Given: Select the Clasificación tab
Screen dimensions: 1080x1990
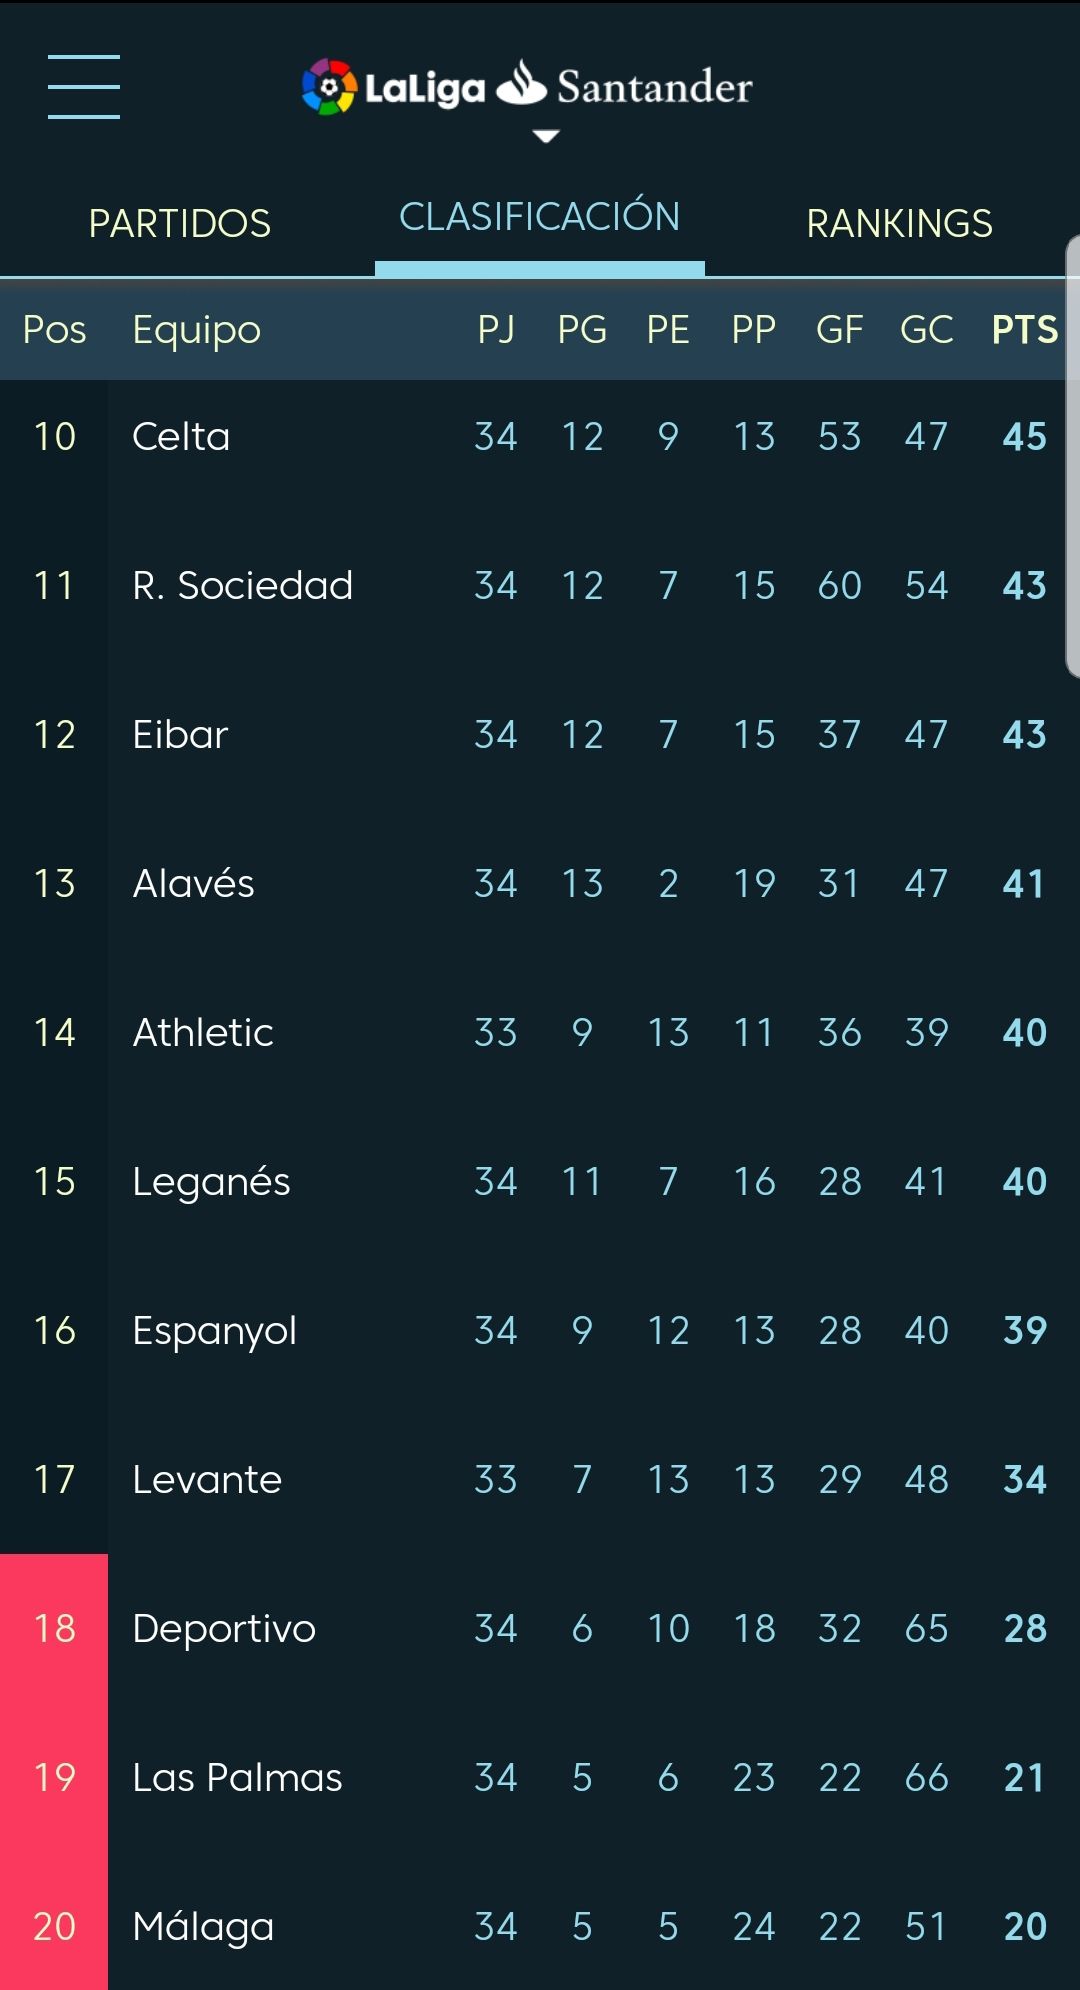Looking at the screenshot, I should click(539, 217).
